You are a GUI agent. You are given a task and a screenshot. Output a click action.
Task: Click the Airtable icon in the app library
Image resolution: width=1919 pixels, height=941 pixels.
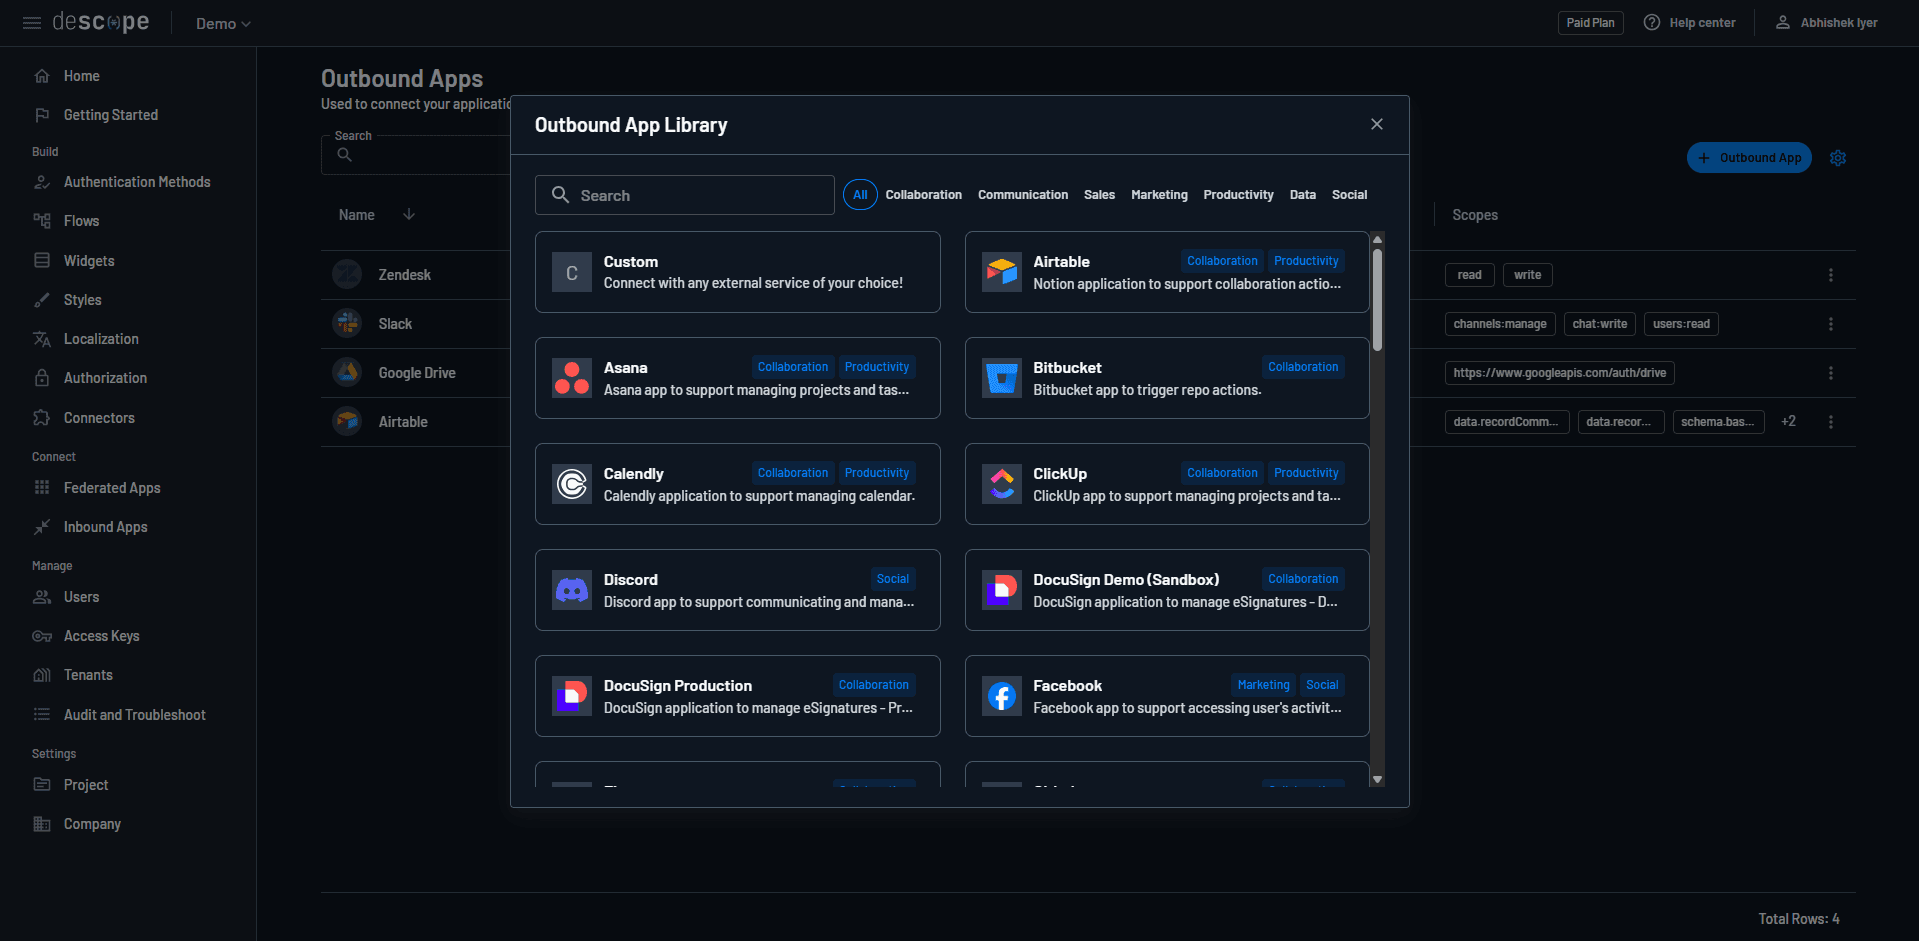click(1000, 271)
